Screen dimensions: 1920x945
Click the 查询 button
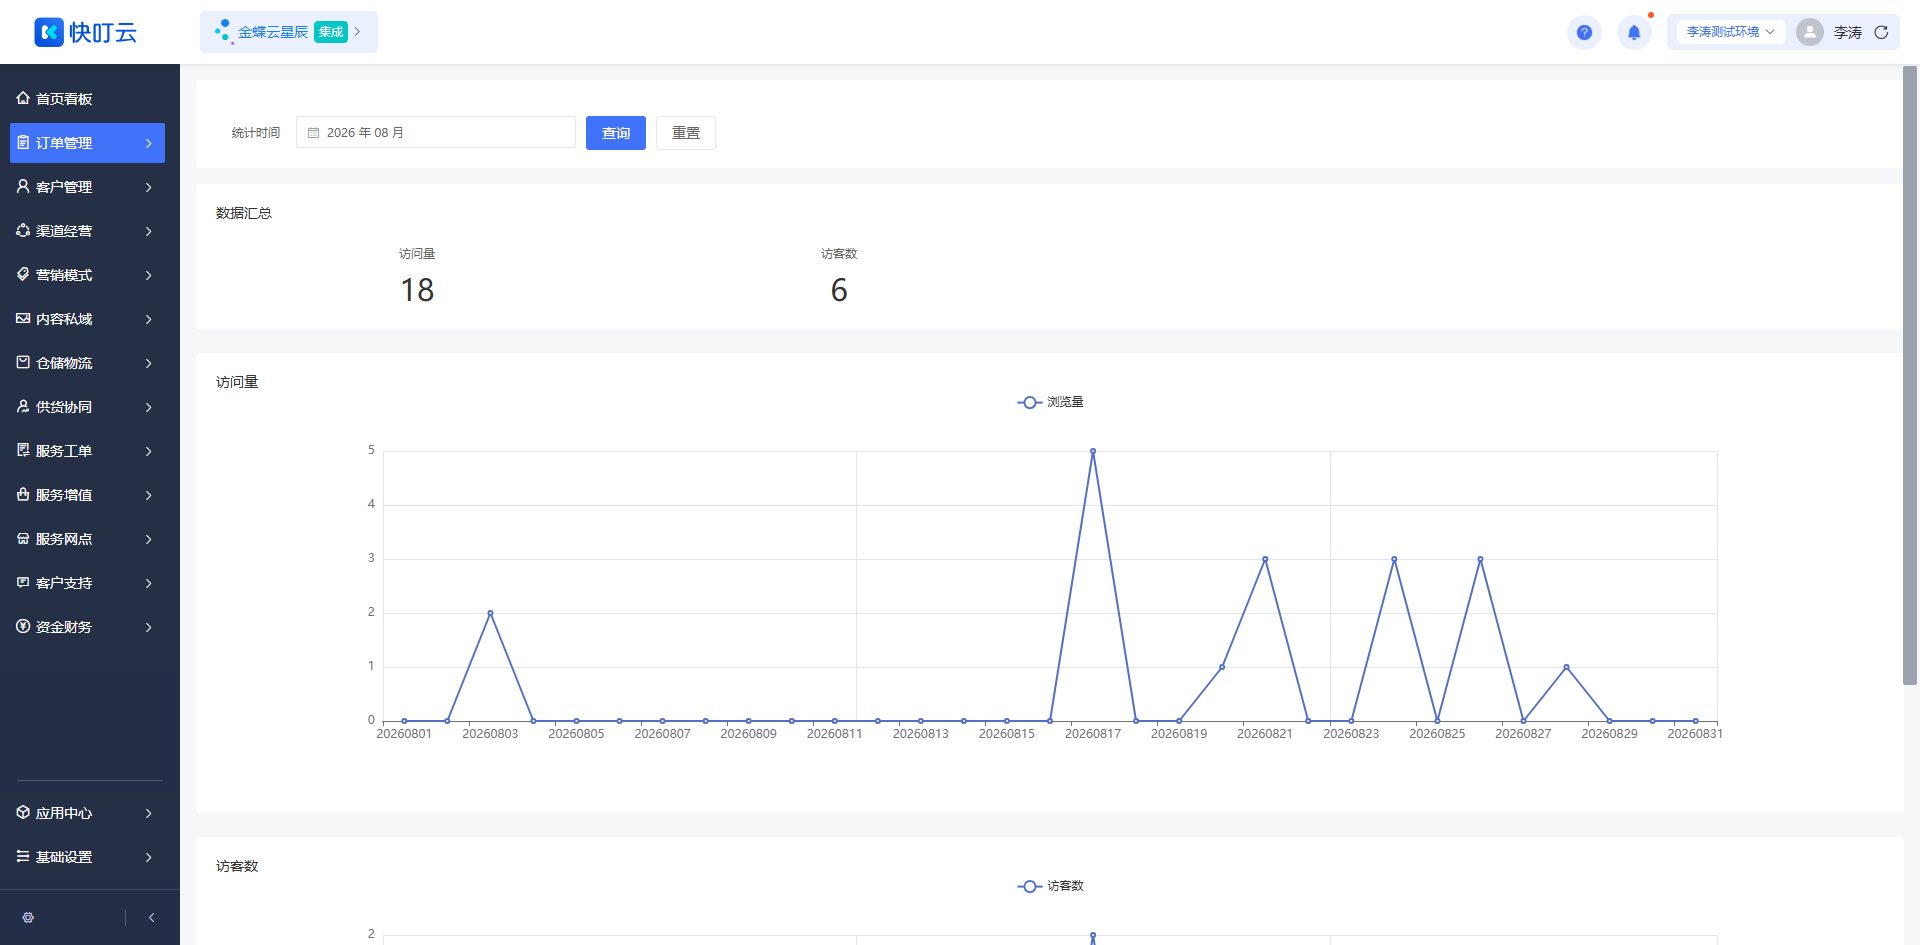(x=616, y=133)
